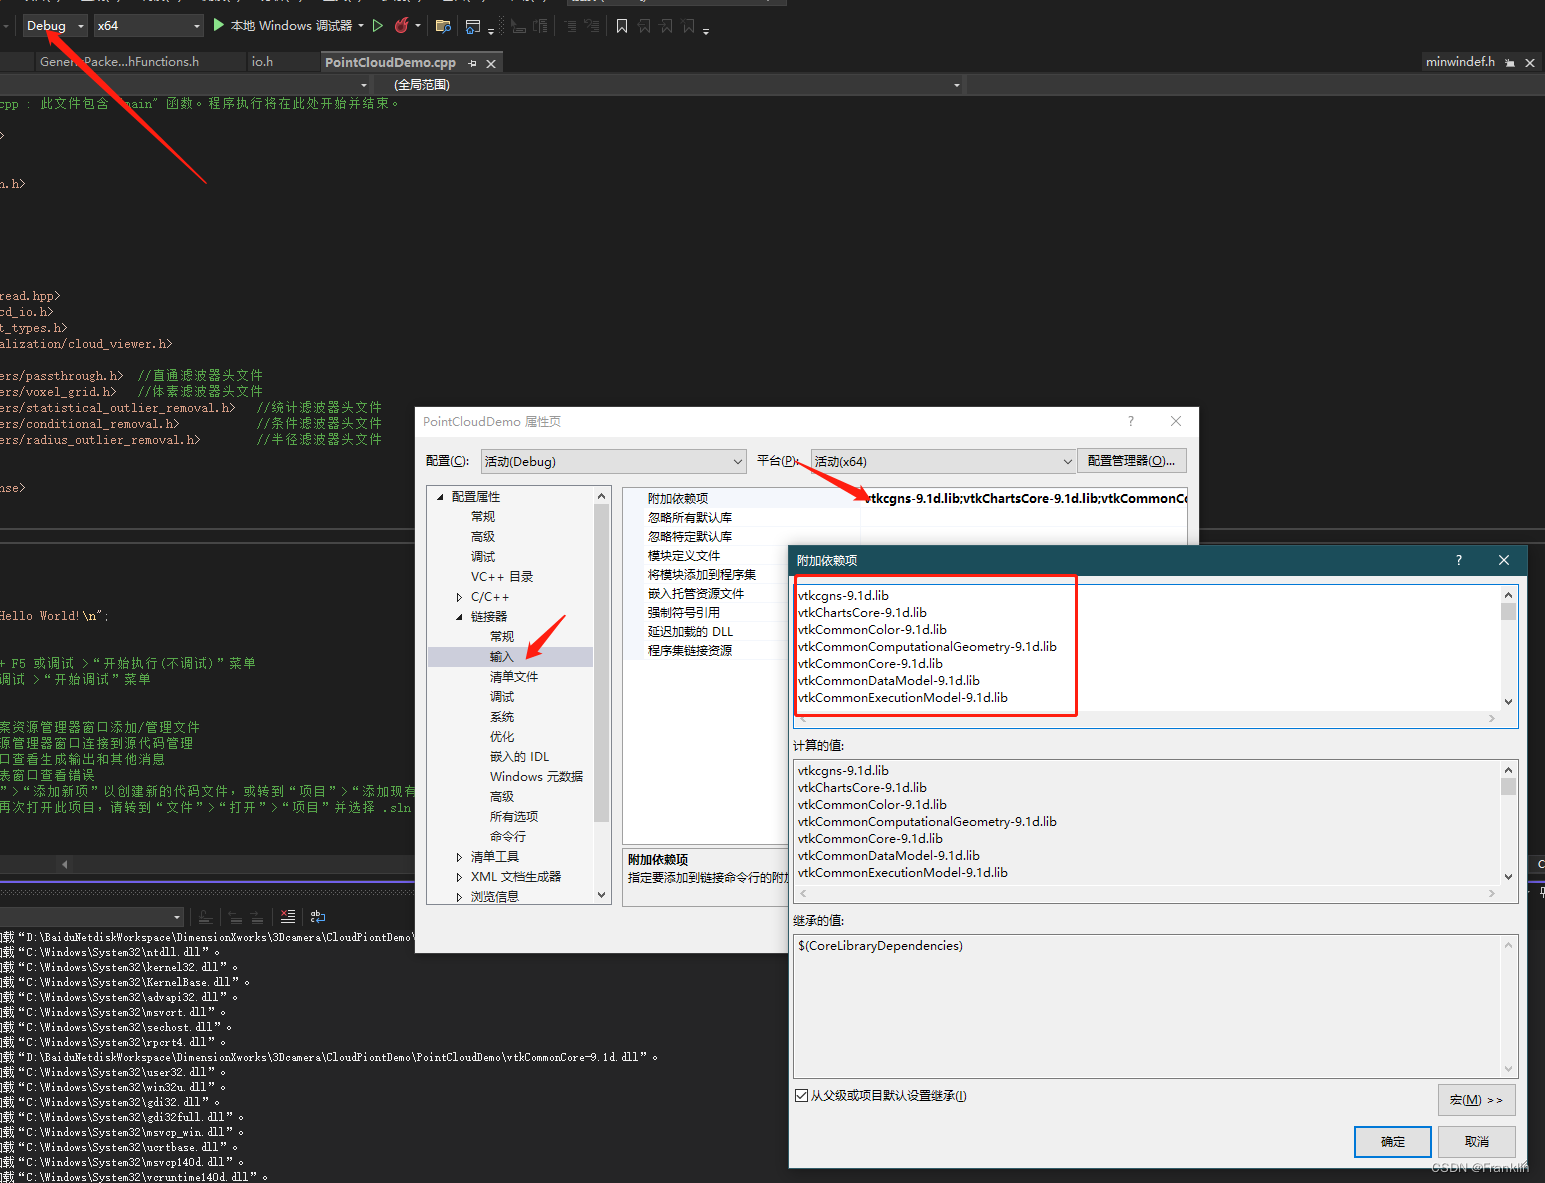Click the Hot Reload flame icon
Image resolution: width=1545 pixels, height=1183 pixels.
point(402,25)
